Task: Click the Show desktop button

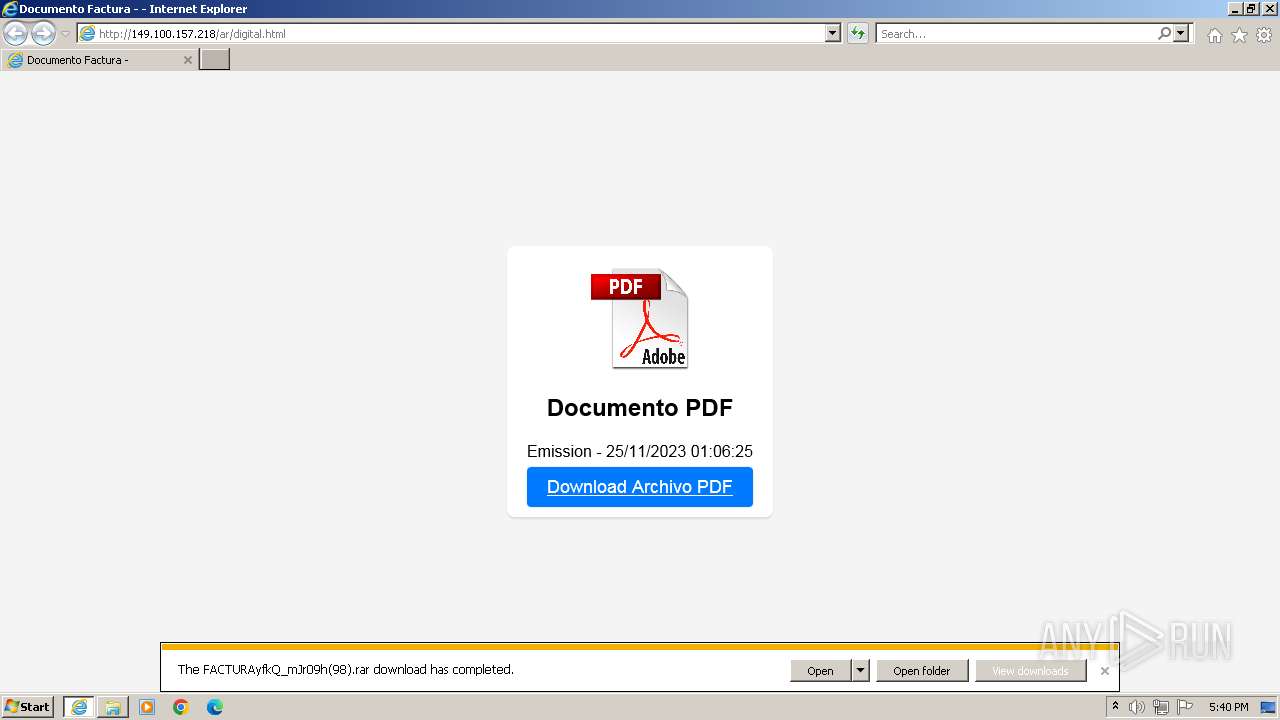Action: pos(1269,707)
